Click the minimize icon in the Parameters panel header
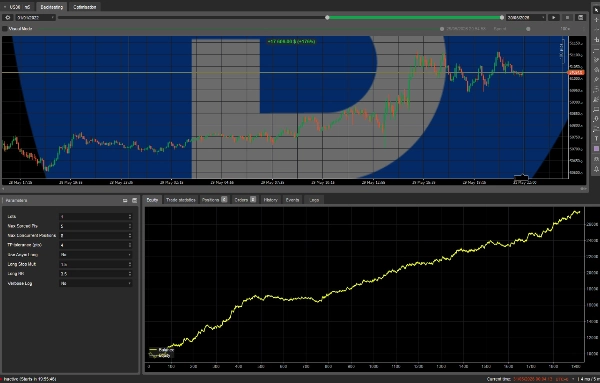The height and width of the screenshot is (383, 600). click(x=125, y=200)
